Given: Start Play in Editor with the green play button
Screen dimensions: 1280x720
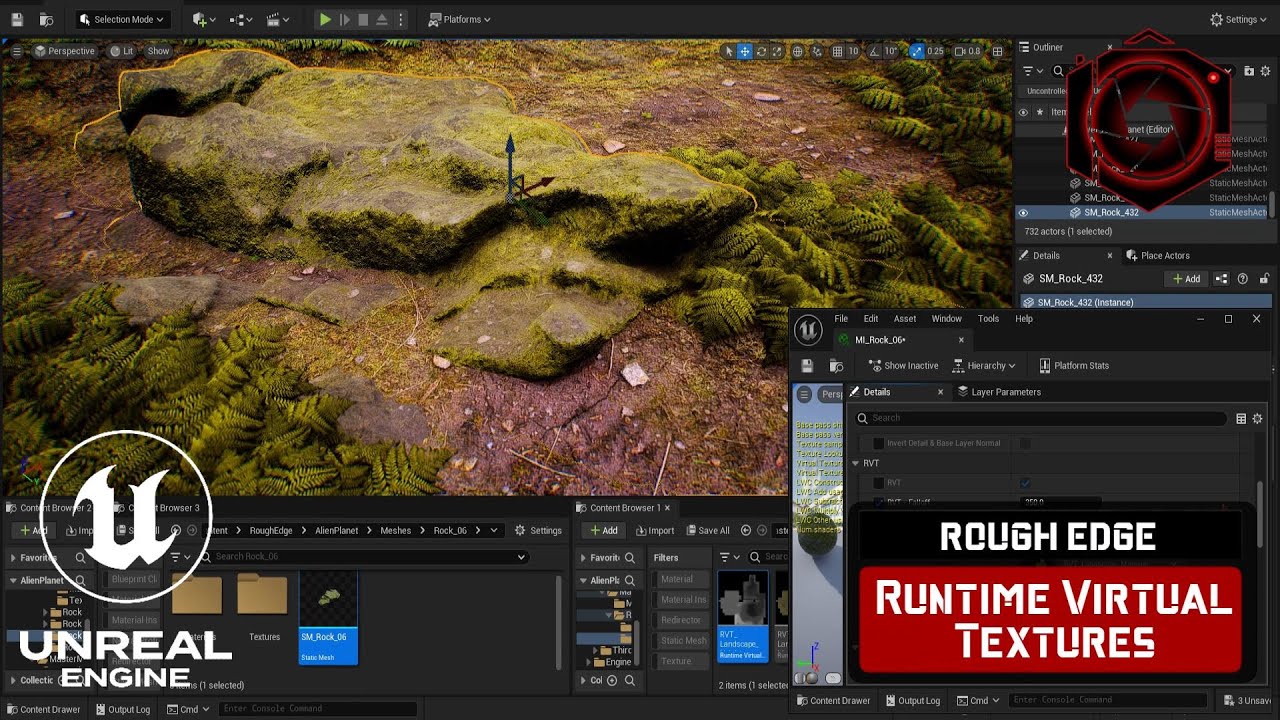Looking at the screenshot, I should pos(325,19).
